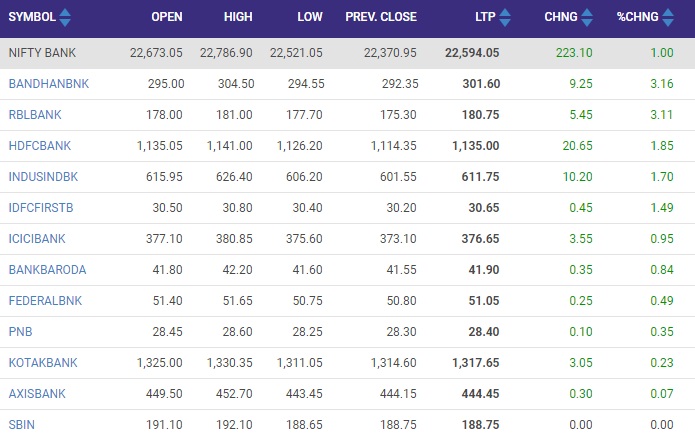Select HDFCBANK open value 1,135.05
This screenshot has width=695, height=438.
160,146
